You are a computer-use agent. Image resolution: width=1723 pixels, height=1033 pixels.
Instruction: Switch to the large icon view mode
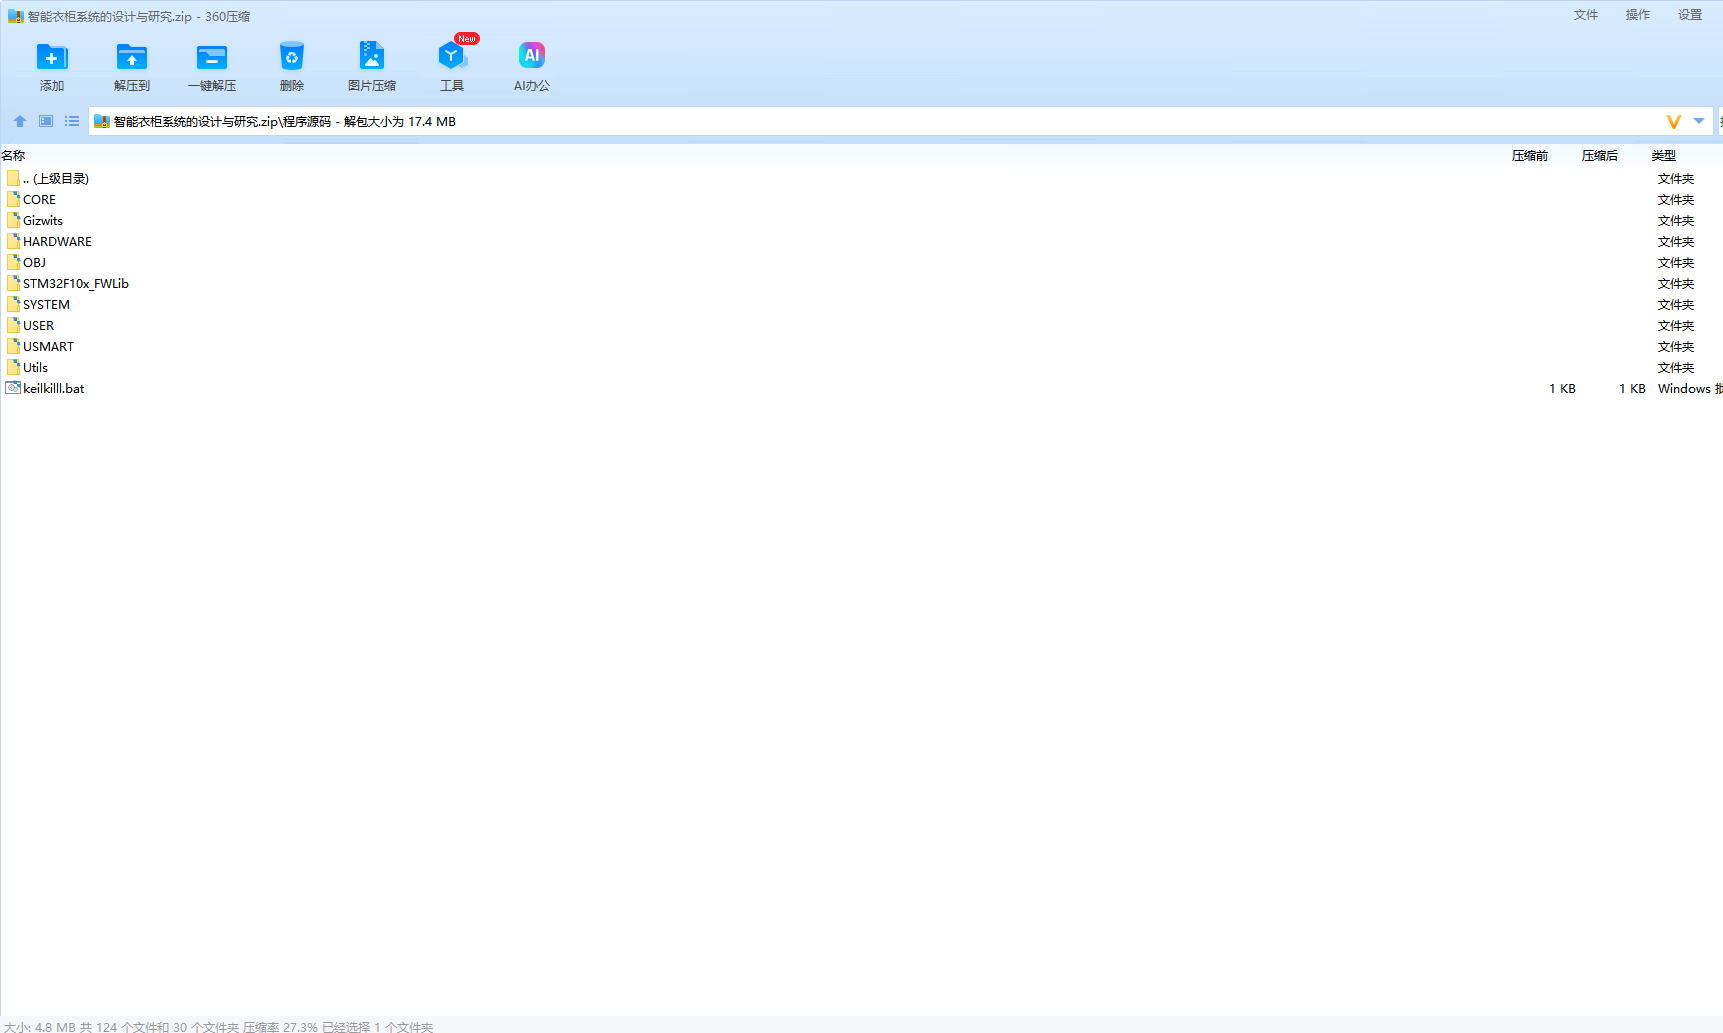point(46,121)
